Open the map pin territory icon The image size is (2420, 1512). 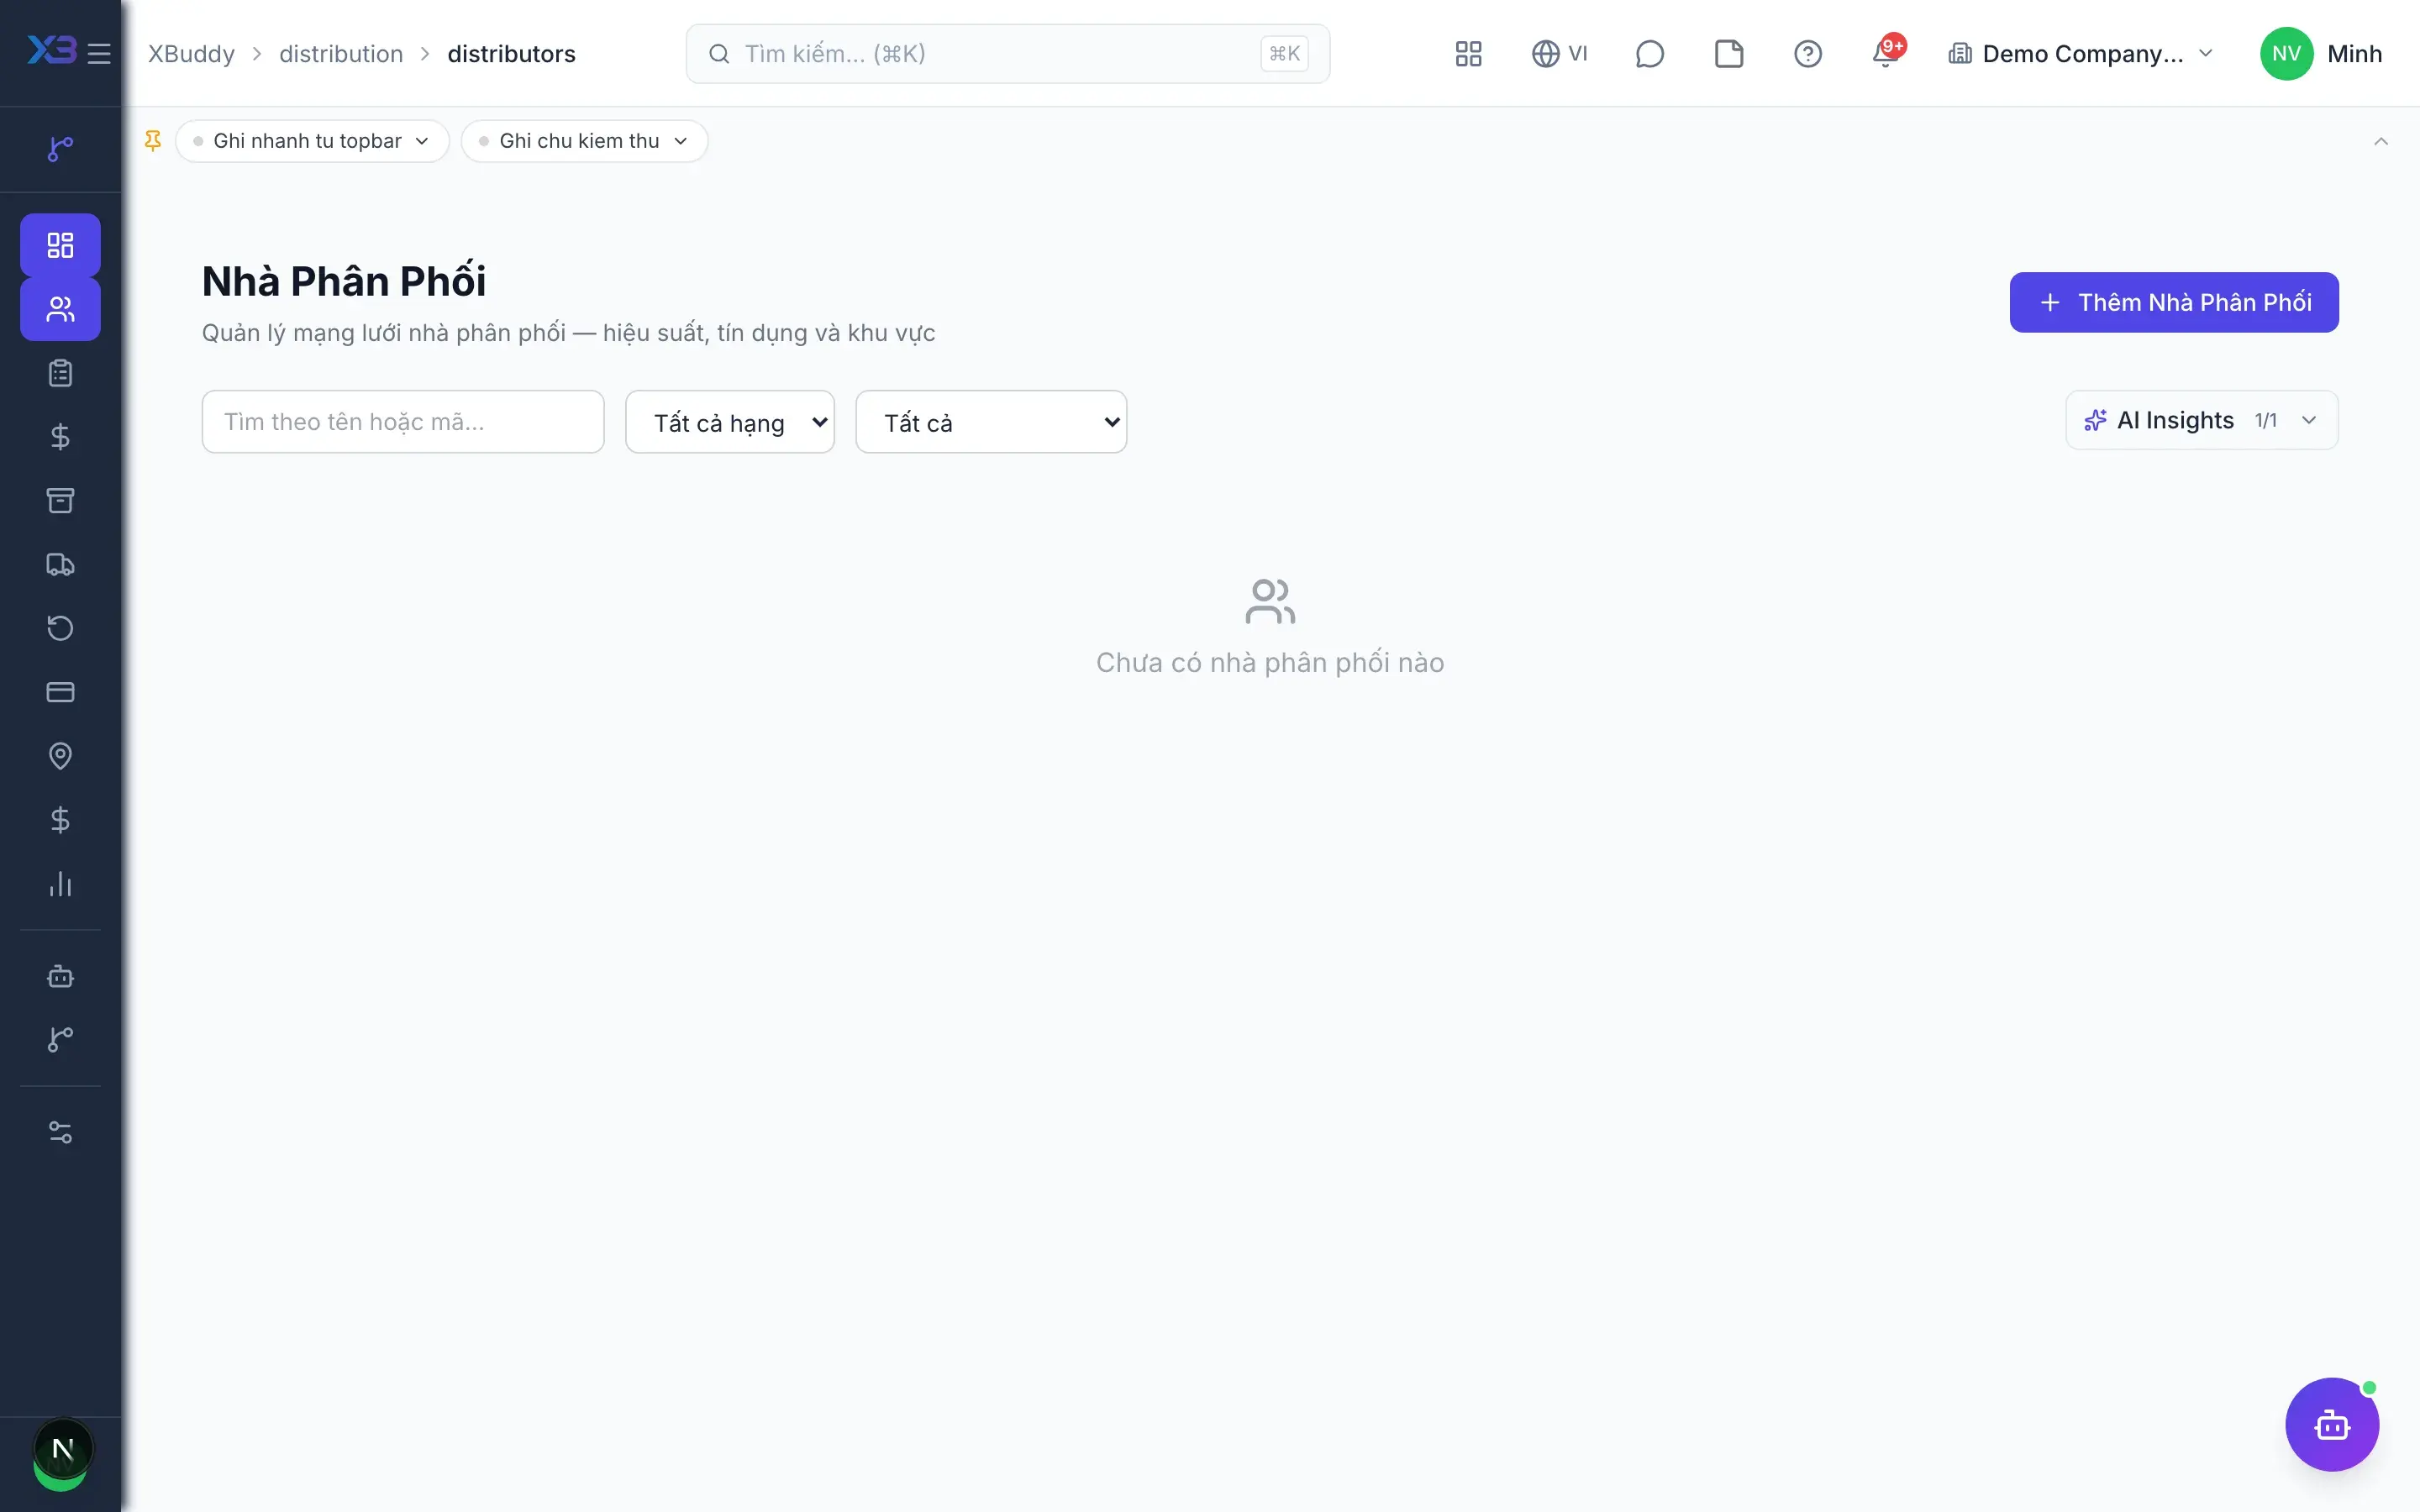(60, 756)
